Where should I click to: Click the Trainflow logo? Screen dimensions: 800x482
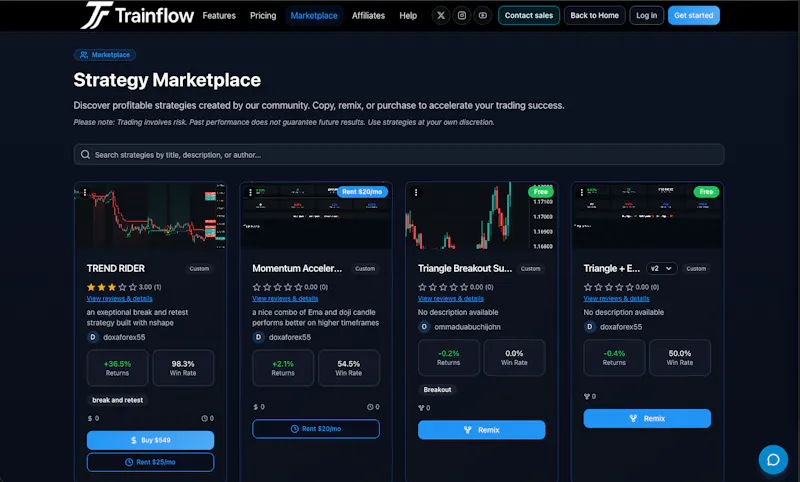(137, 15)
